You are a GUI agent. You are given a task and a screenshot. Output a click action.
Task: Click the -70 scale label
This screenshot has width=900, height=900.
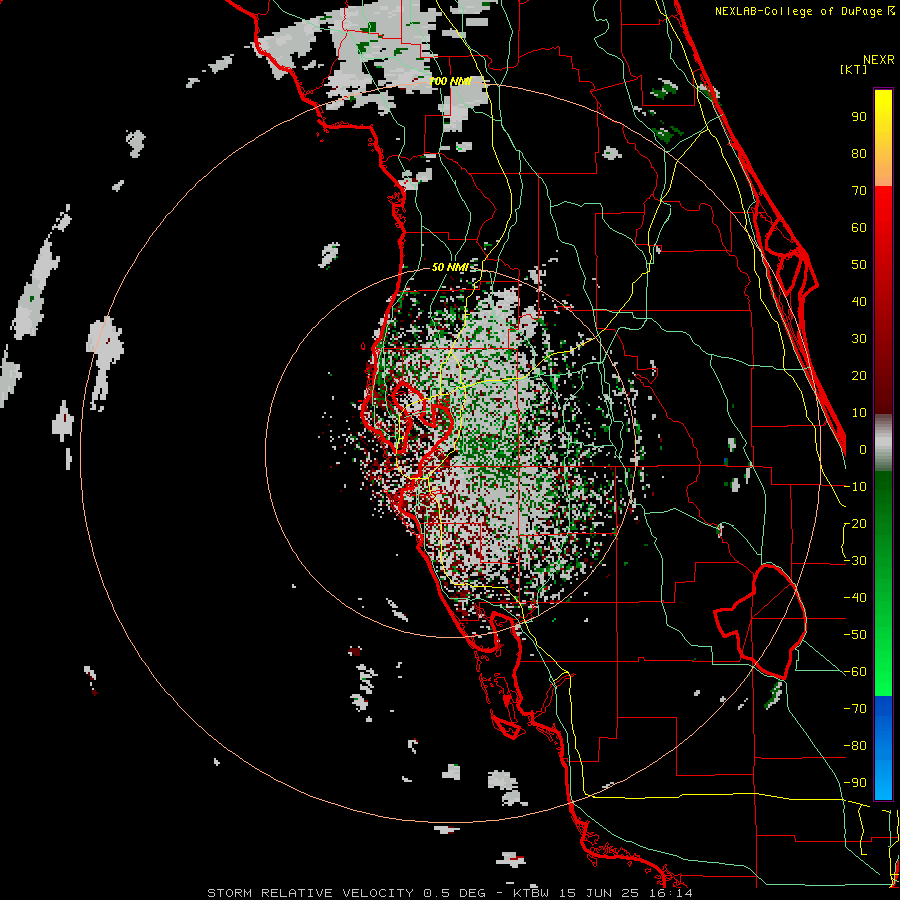pyautogui.click(x=856, y=709)
